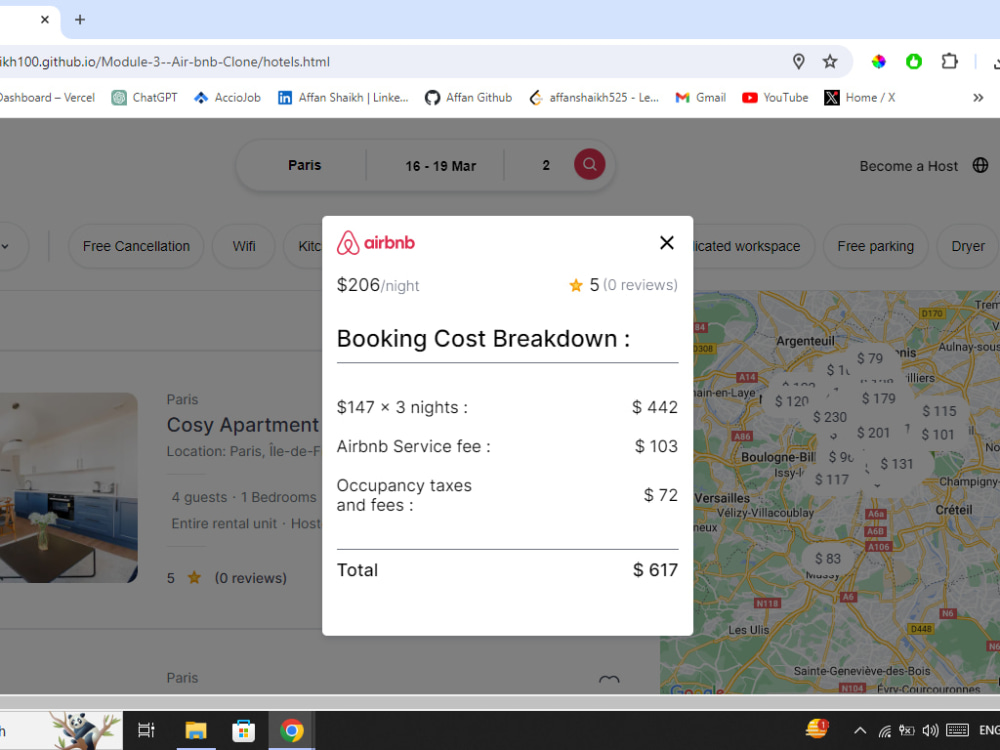
Task: Open the Home / X bookmark
Action: point(860,98)
